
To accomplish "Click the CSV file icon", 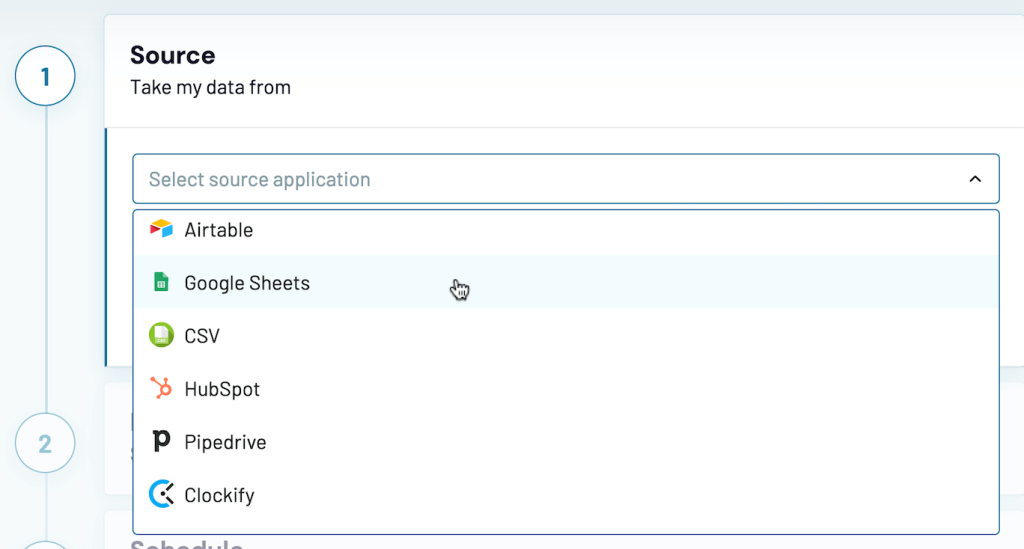I will [x=161, y=335].
